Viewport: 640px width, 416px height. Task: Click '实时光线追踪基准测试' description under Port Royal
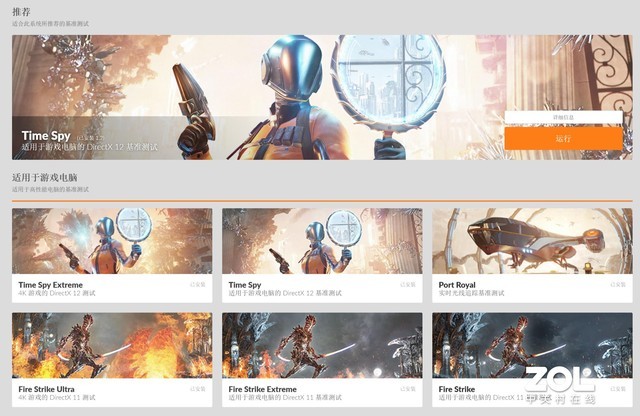tap(471, 293)
